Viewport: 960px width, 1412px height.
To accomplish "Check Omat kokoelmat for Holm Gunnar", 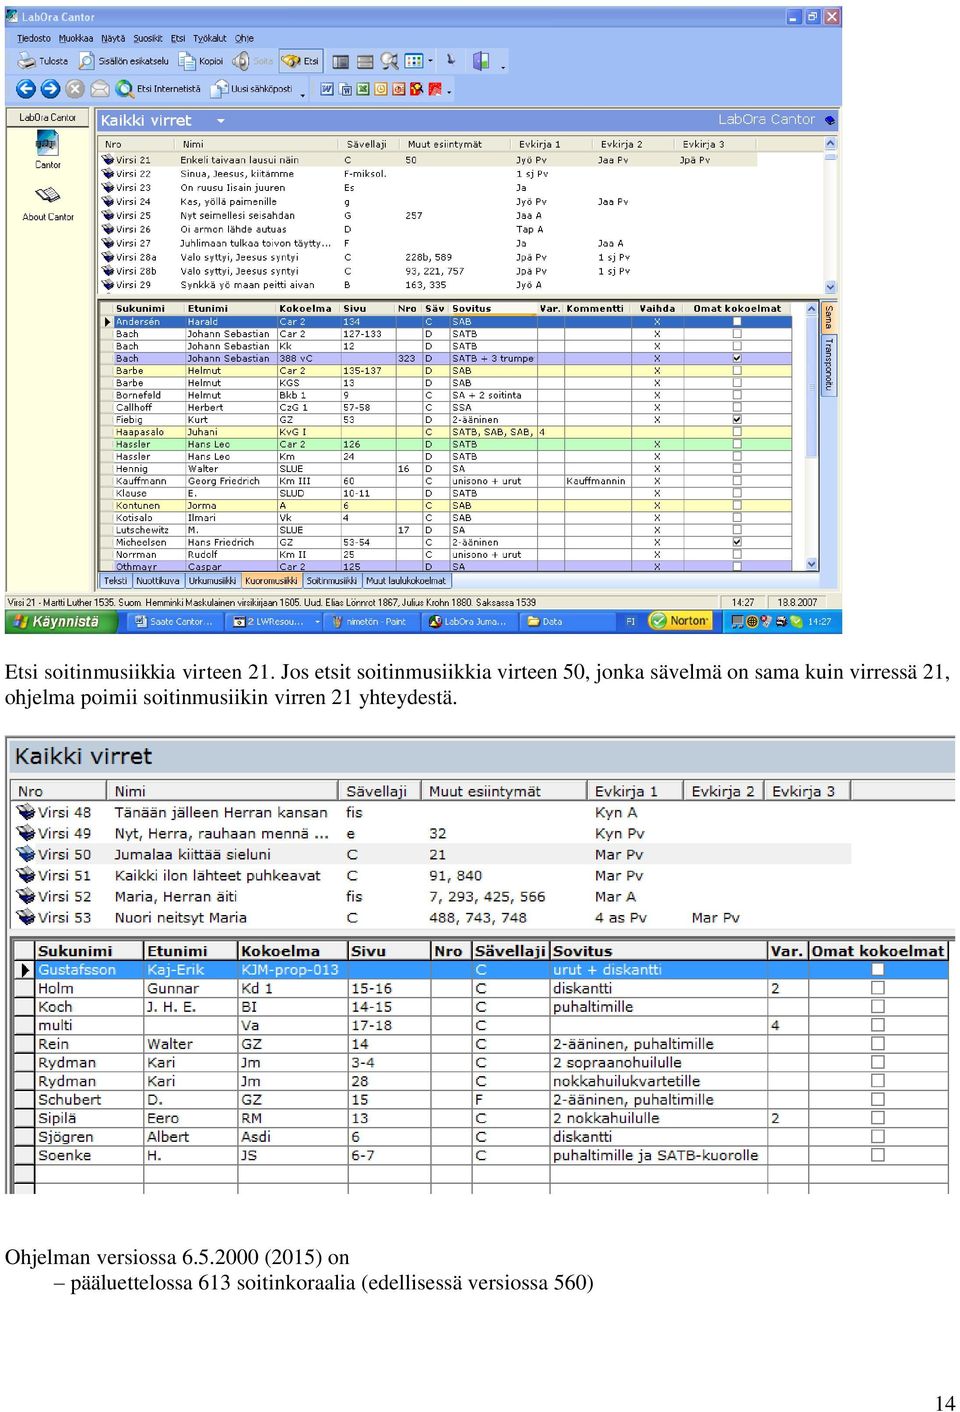I will pos(878,988).
